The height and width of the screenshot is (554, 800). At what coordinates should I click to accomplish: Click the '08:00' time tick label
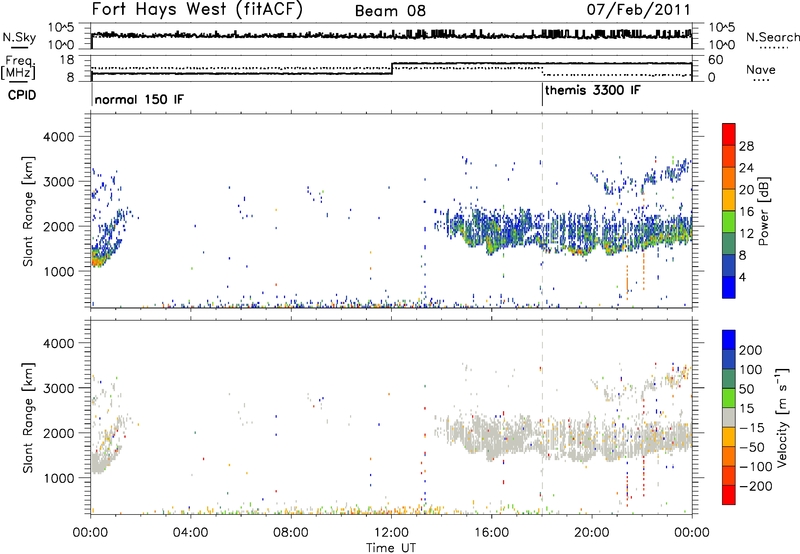[x=290, y=533]
